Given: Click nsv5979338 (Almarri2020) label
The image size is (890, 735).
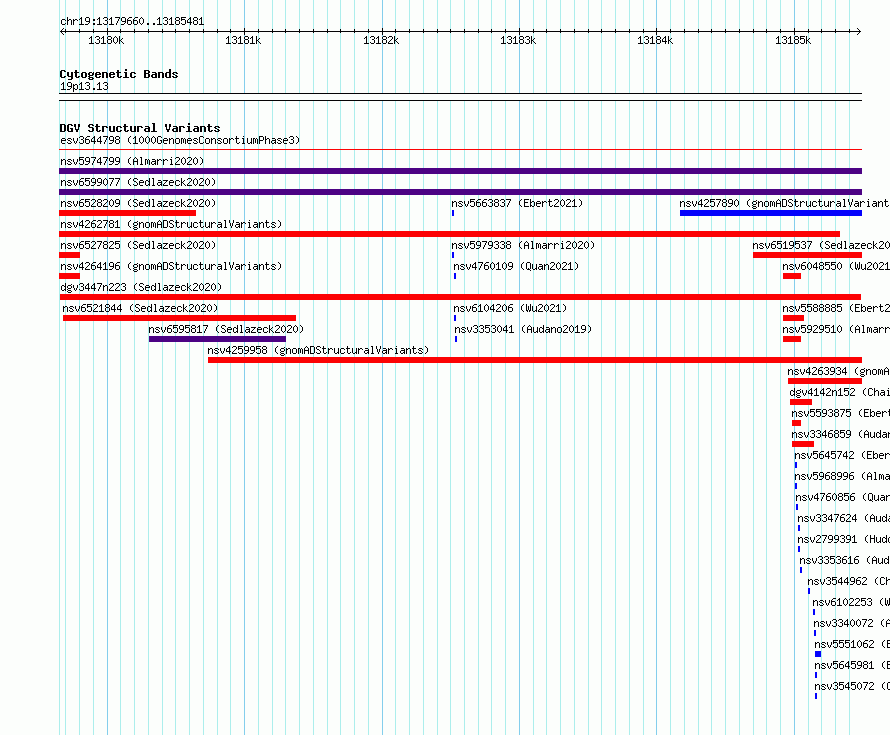Looking at the screenshot, I should pos(523,245).
